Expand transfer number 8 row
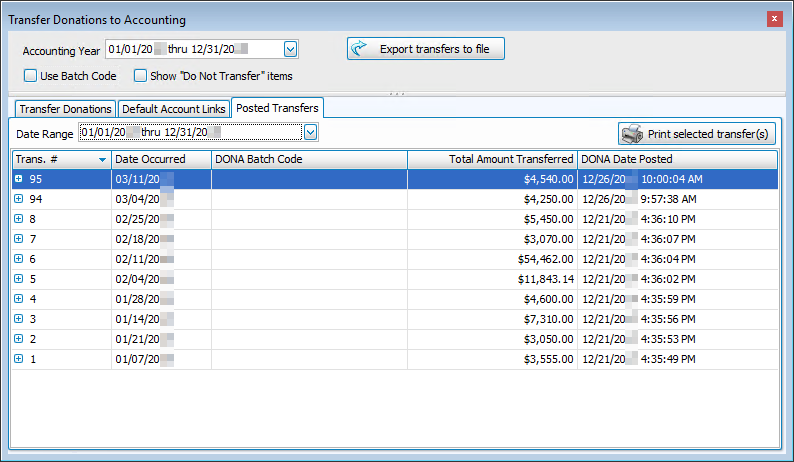The height and width of the screenshot is (462, 794). [x=19, y=219]
